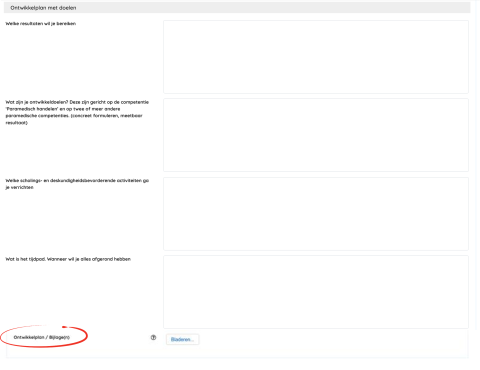Click the 'Welke resultaten wil je bereiken' text area

[316, 57]
